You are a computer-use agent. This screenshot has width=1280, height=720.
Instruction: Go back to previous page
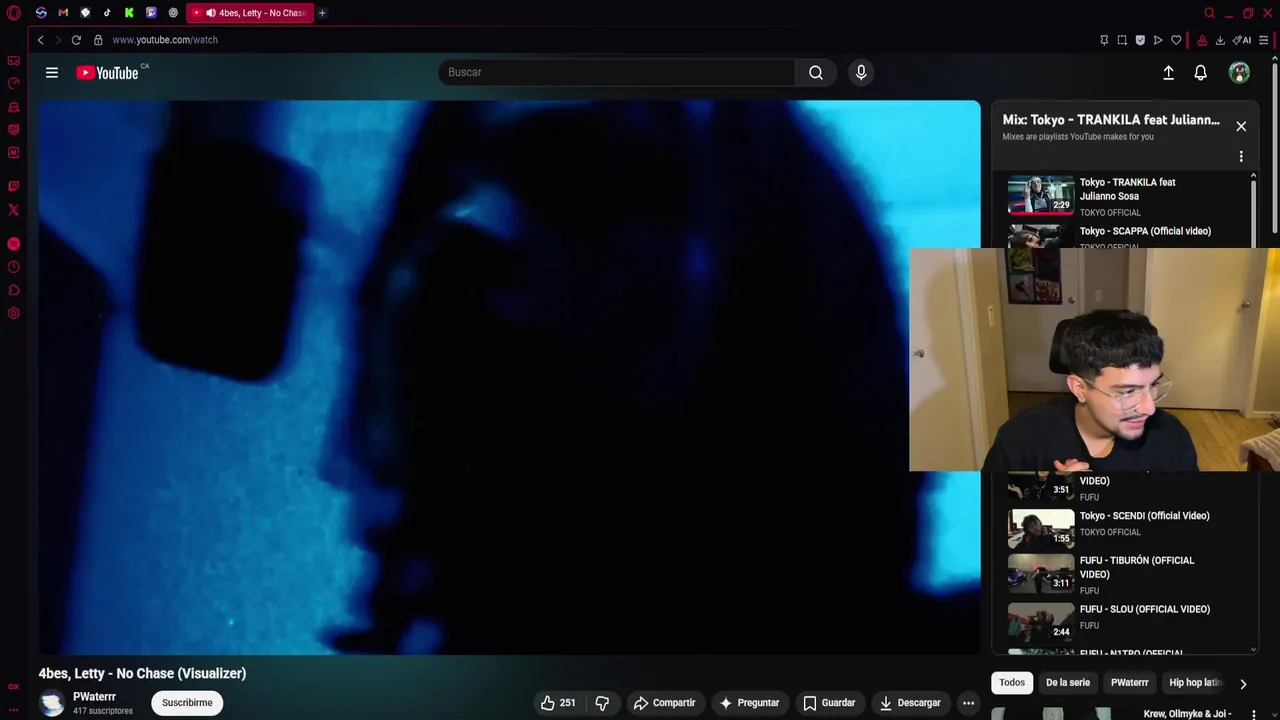pyautogui.click(x=40, y=40)
